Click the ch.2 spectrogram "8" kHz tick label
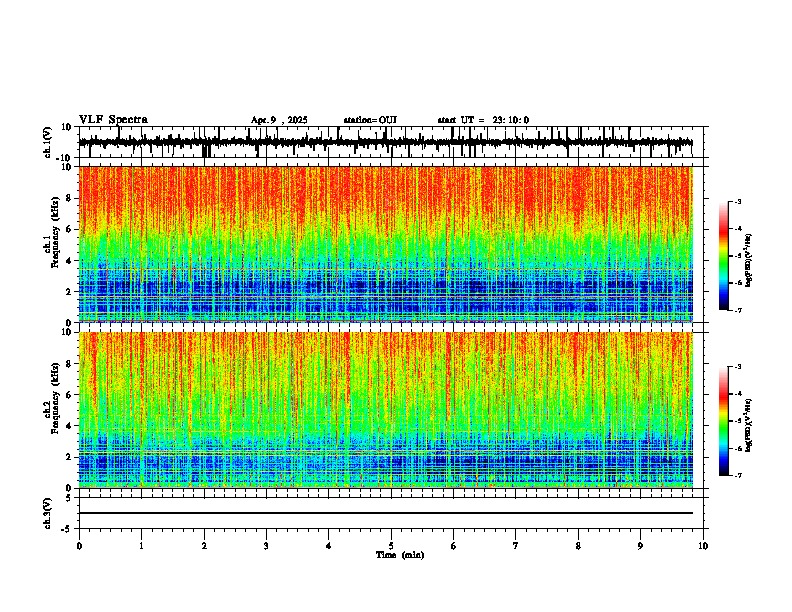The width and height of the screenshot is (792, 612). (69, 364)
